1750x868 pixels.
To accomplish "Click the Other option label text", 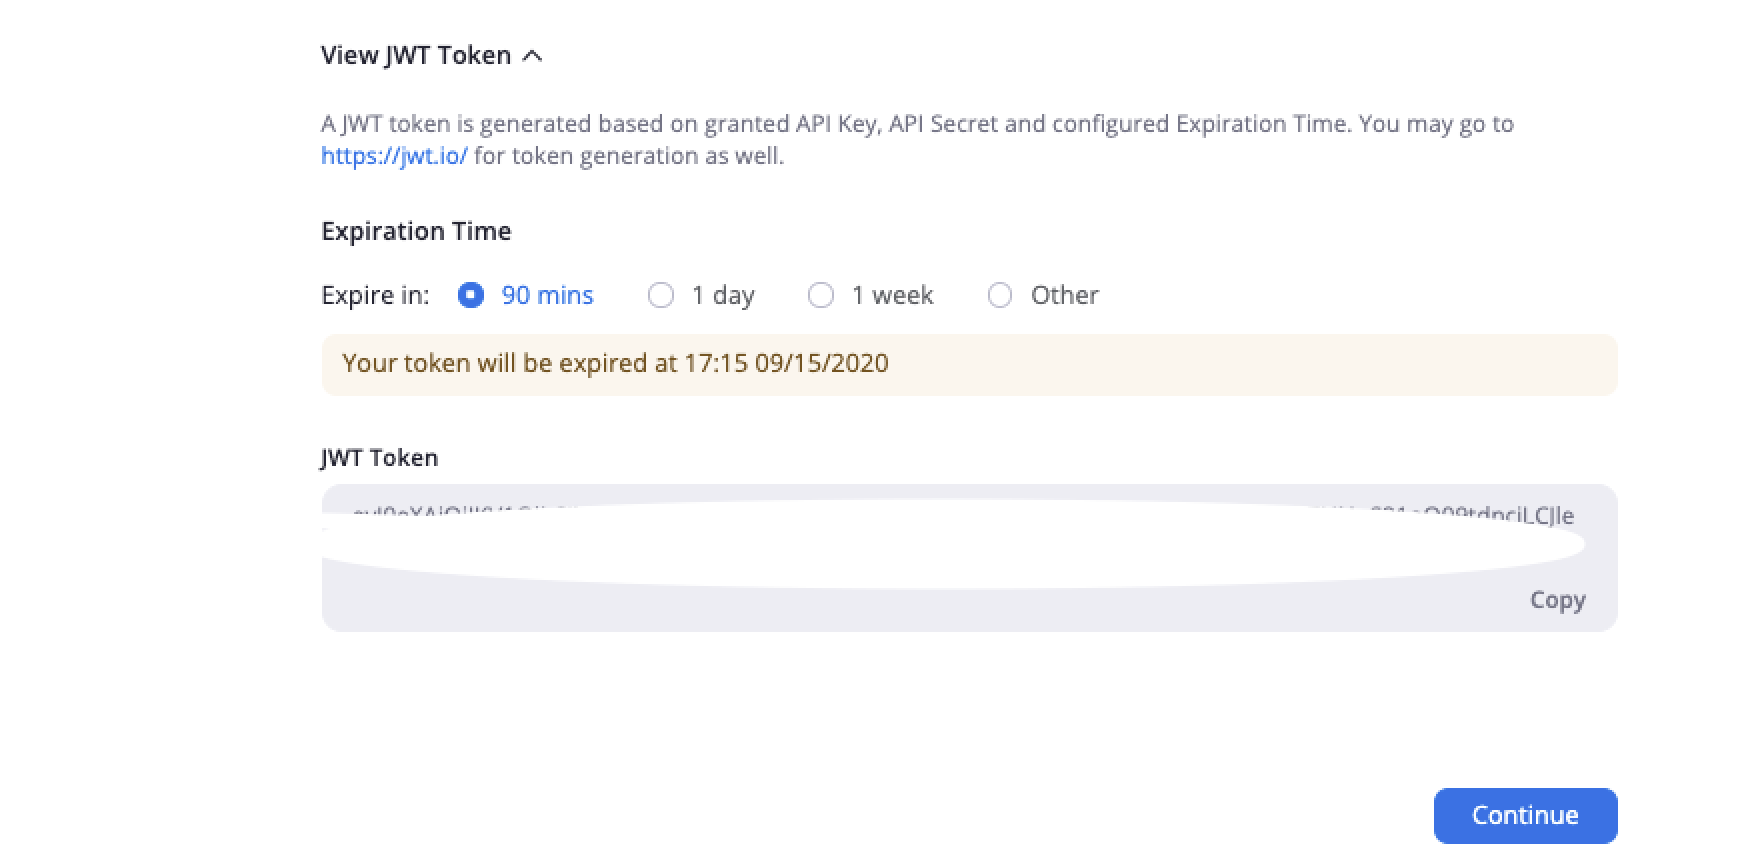I will pos(1064,295).
